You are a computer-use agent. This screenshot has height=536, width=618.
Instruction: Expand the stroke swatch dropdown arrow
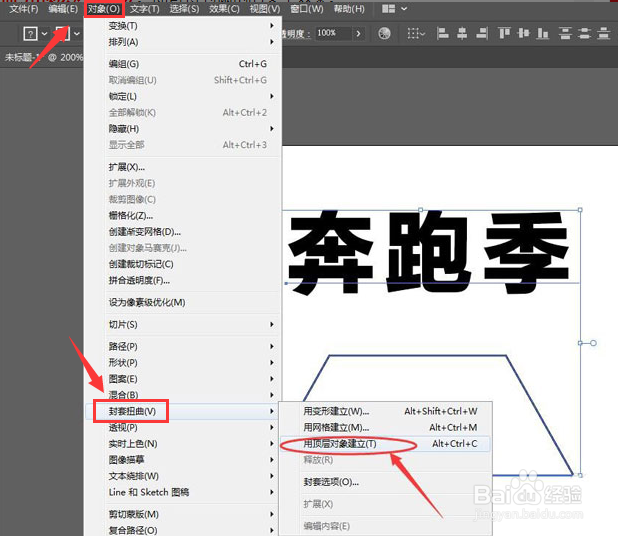coord(77,34)
